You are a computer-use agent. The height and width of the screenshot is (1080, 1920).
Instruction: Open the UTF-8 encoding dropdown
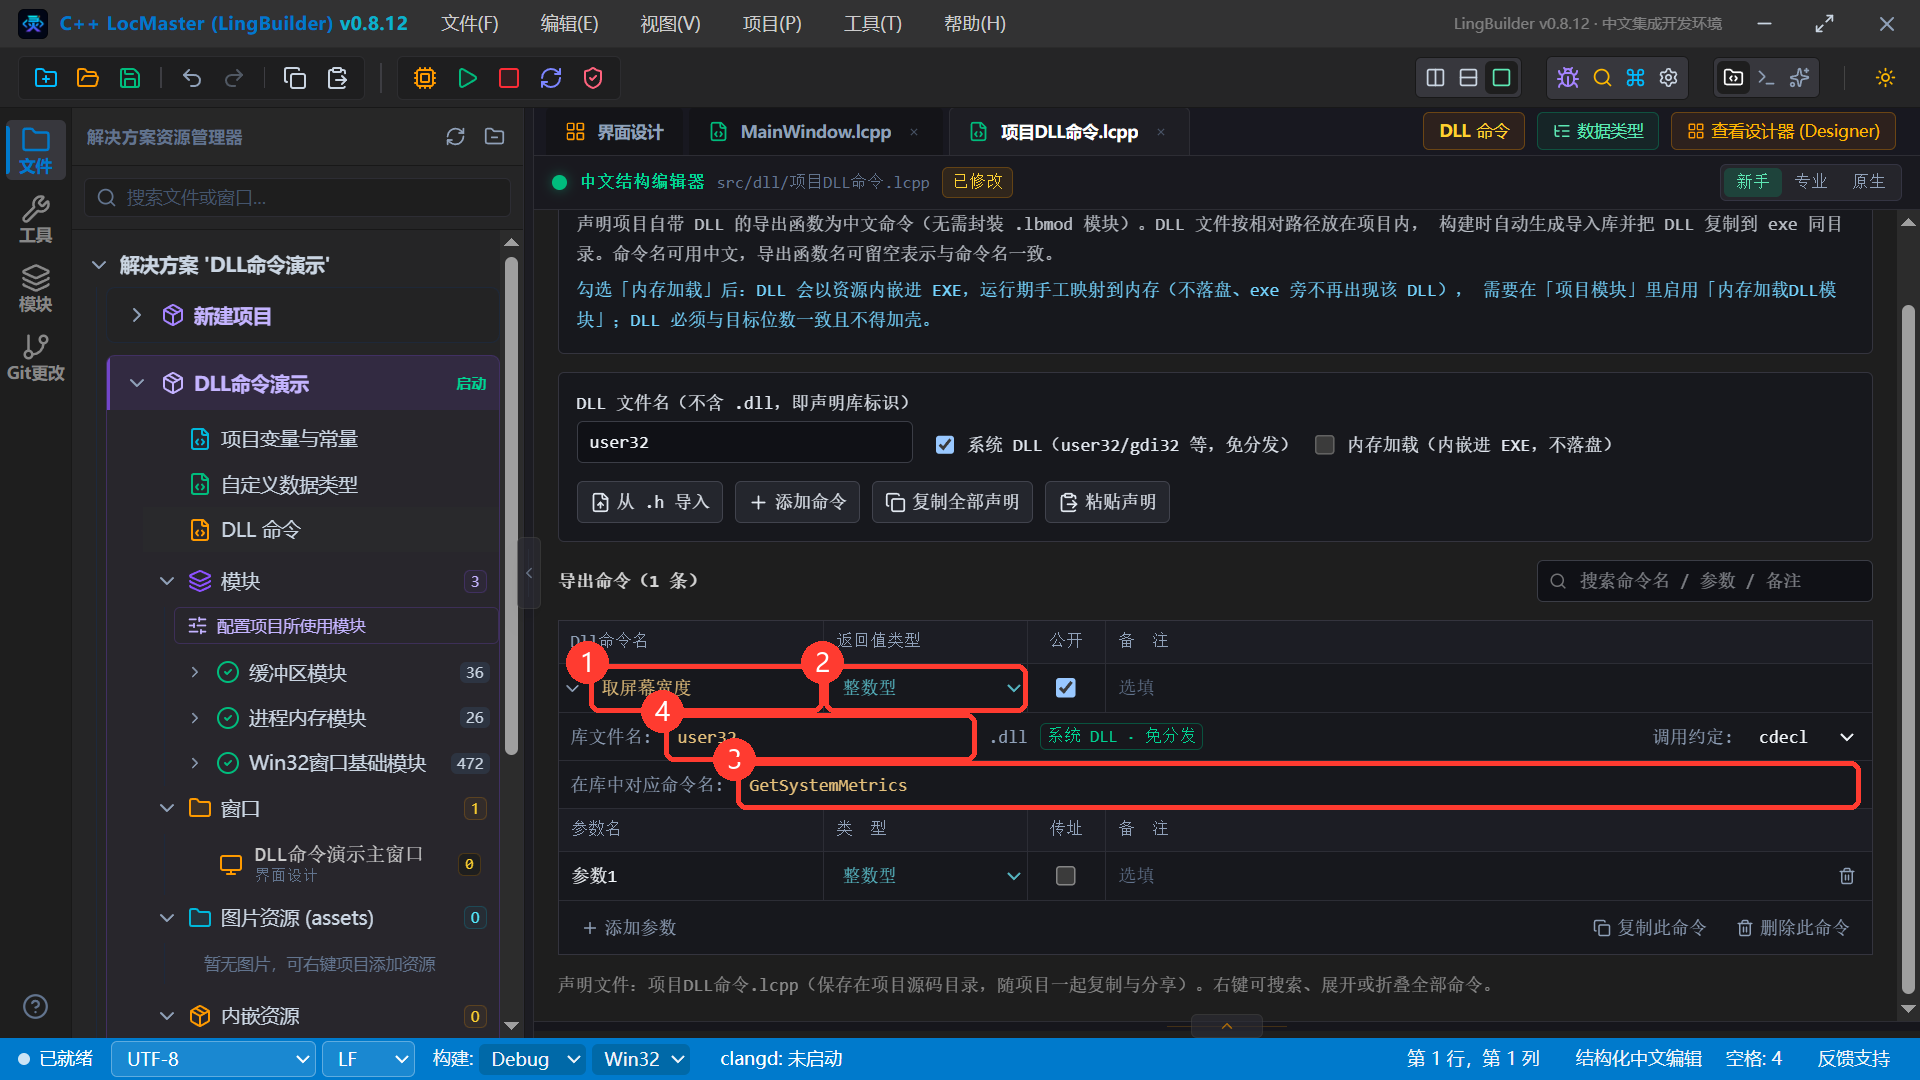[x=214, y=1059]
